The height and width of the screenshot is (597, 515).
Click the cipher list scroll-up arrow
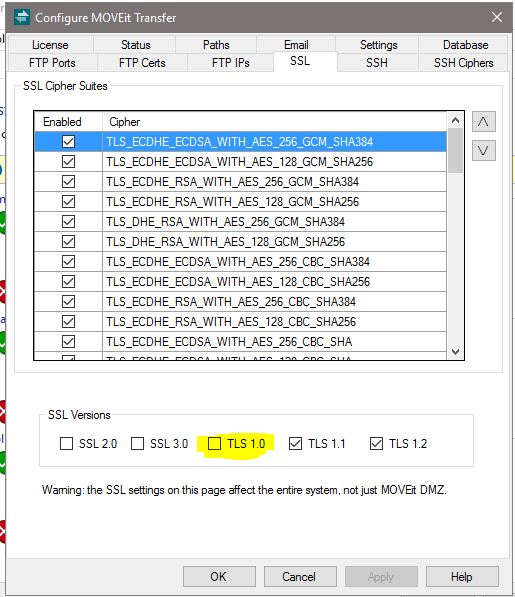455,121
